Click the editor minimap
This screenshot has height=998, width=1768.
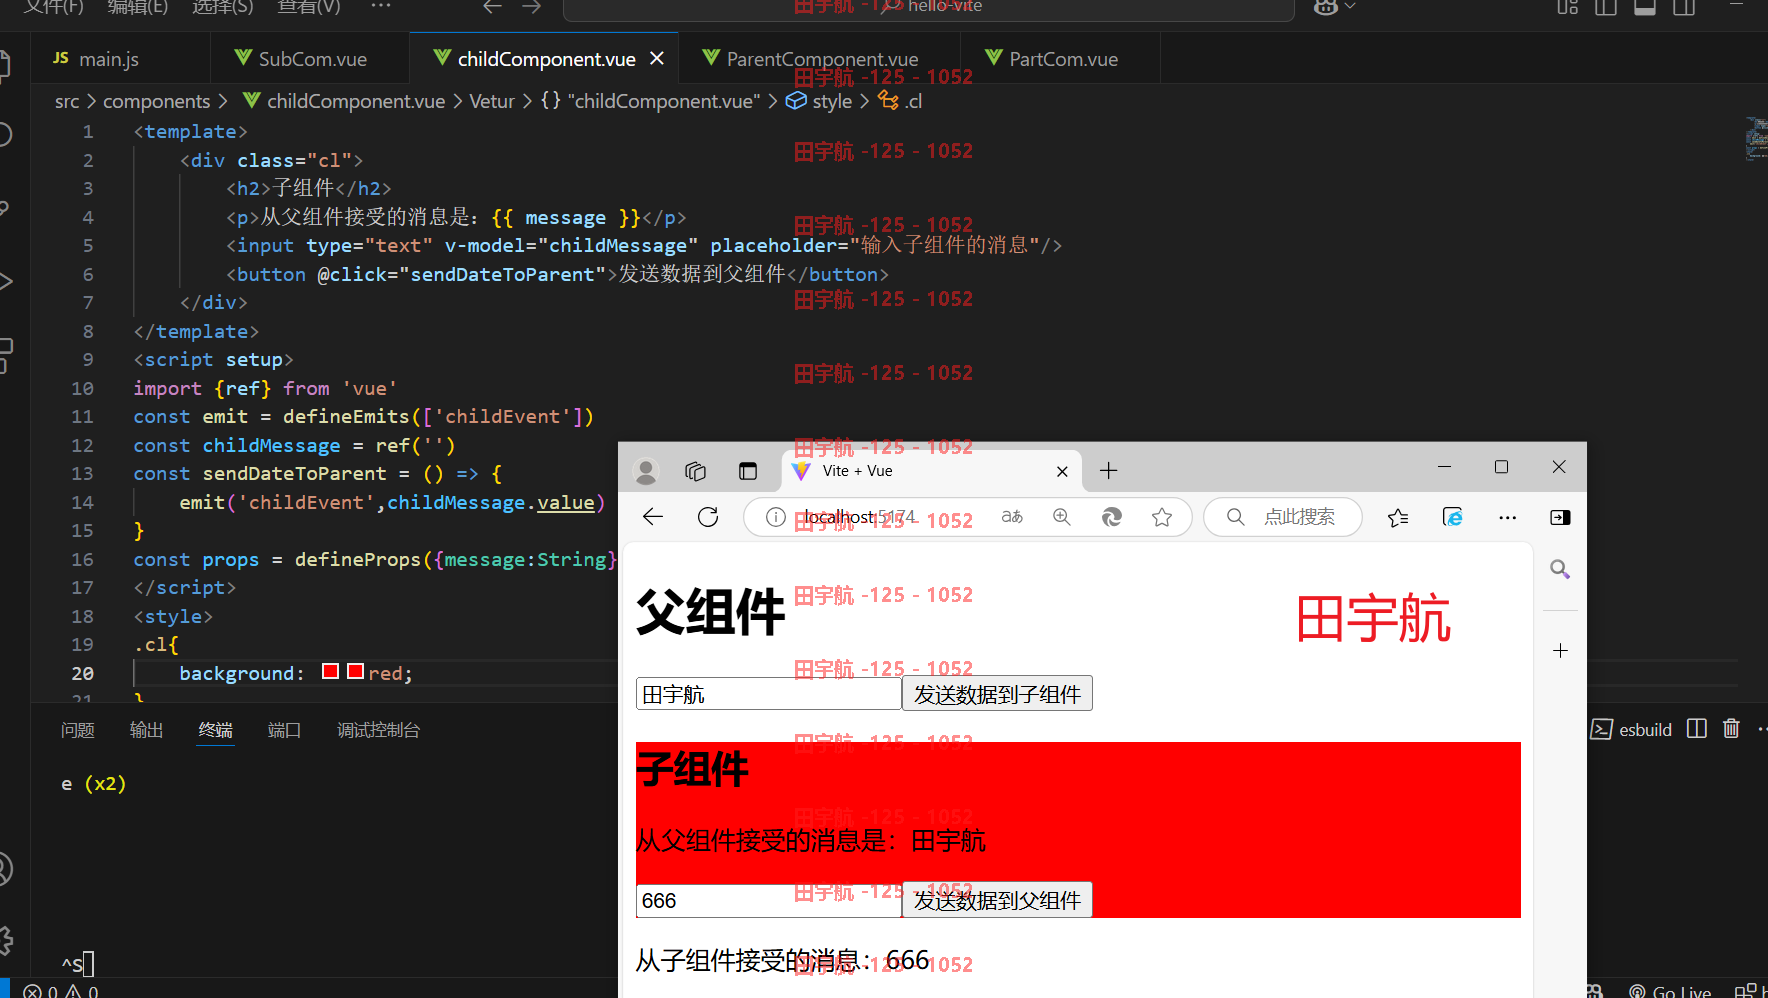[1755, 139]
